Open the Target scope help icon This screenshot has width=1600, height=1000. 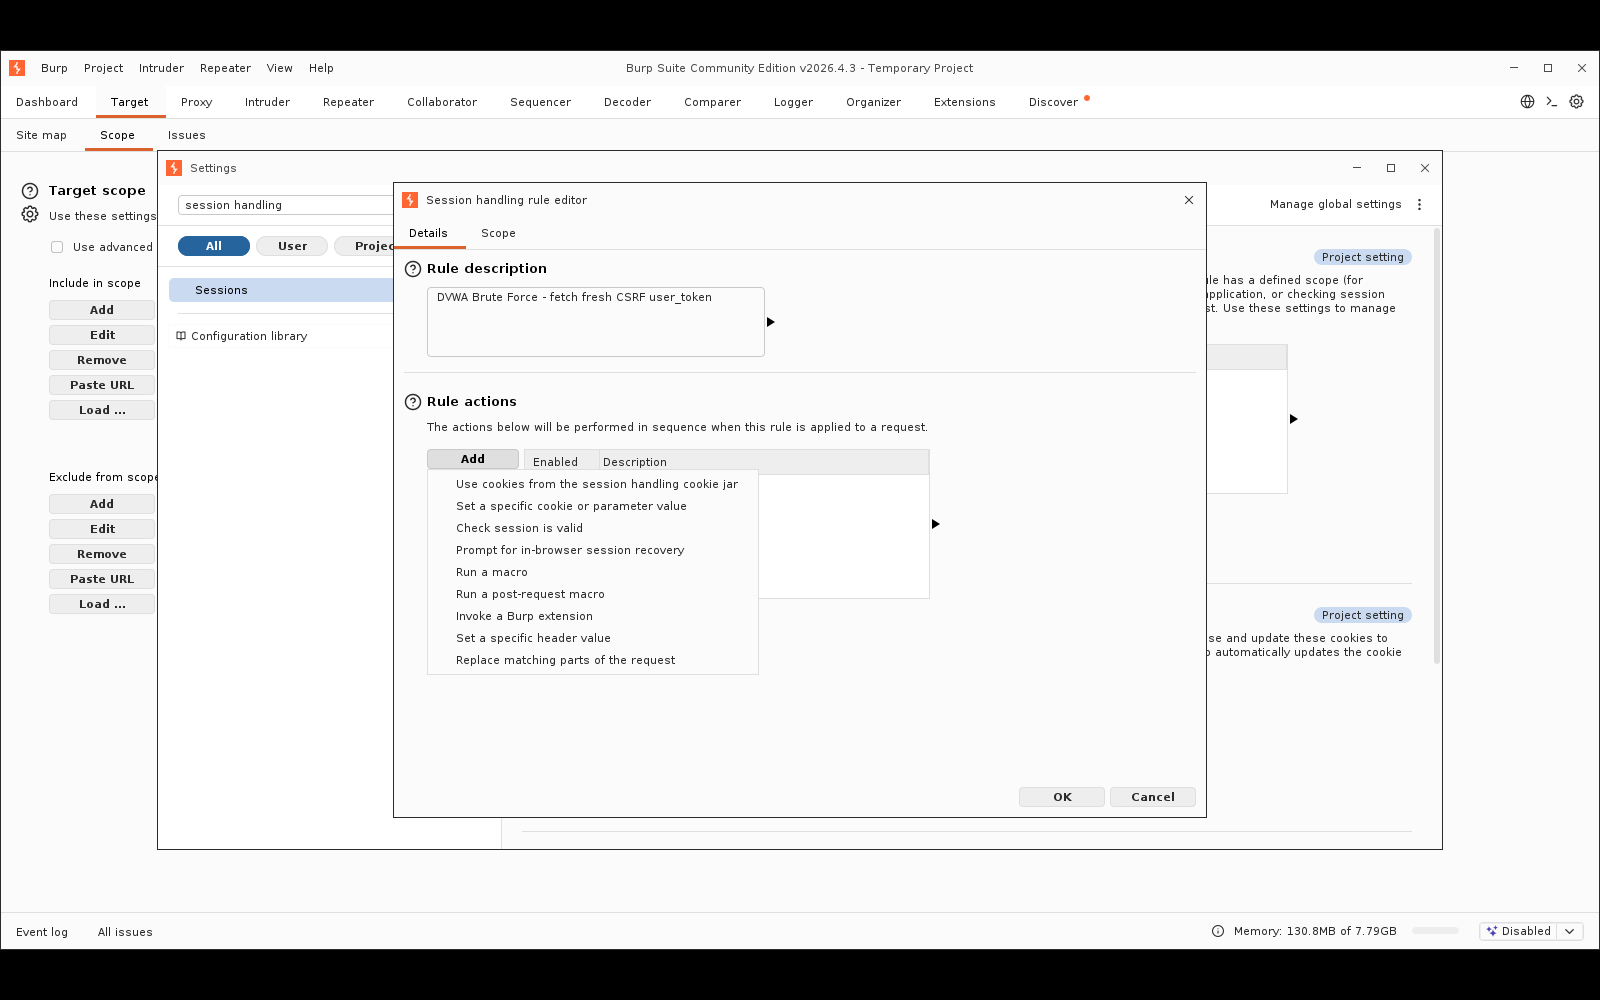30,191
